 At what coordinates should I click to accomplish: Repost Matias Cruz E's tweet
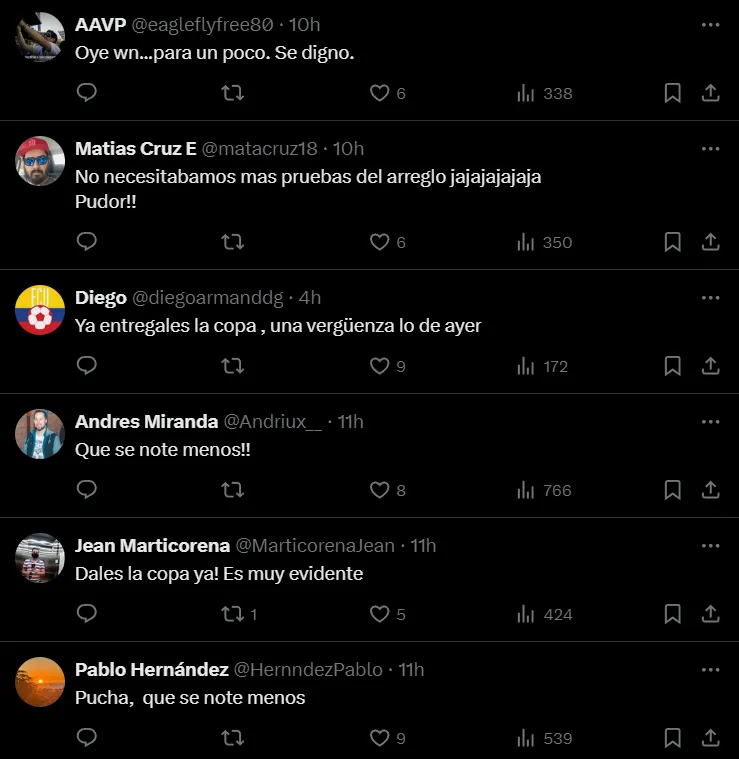(232, 242)
